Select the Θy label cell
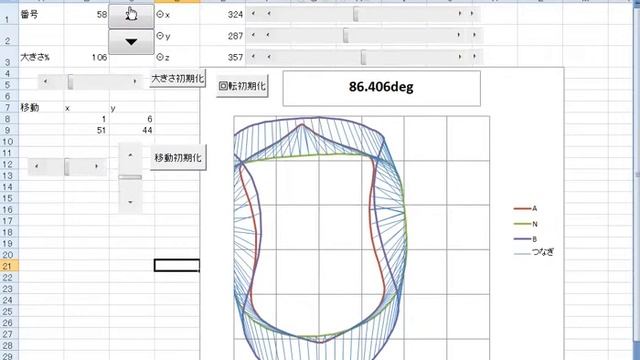The height and width of the screenshot is (360, 640). [x=177, y=36]
